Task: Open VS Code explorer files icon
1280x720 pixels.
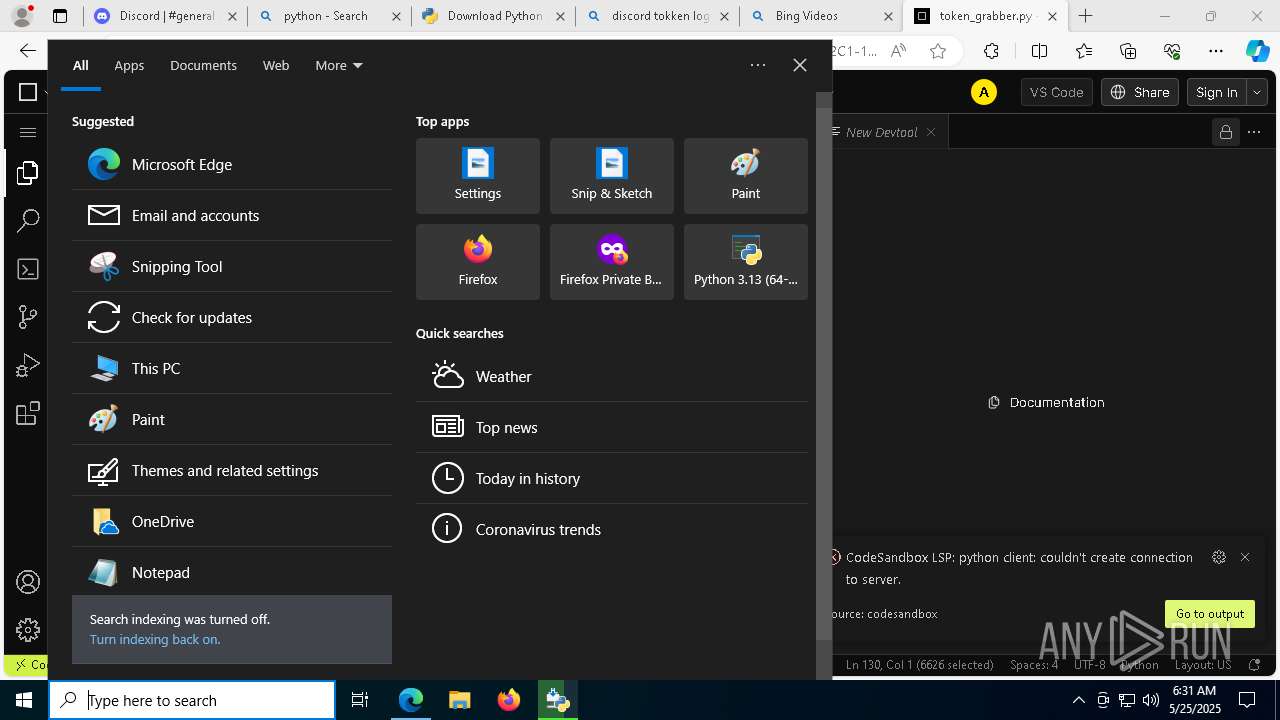Action: (x=28, y=173)
